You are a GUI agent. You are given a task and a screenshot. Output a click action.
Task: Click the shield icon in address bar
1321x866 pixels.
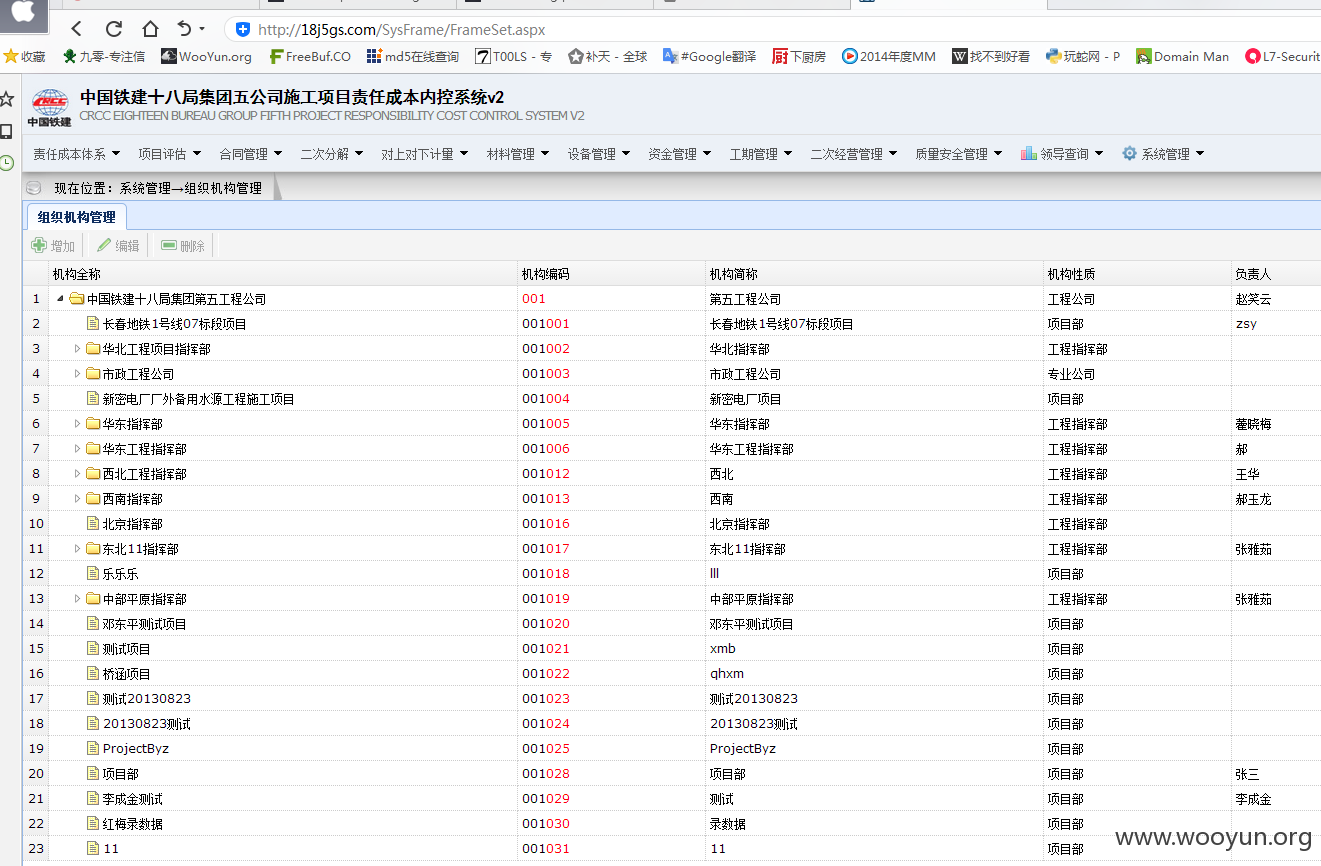tap(243, 29)
